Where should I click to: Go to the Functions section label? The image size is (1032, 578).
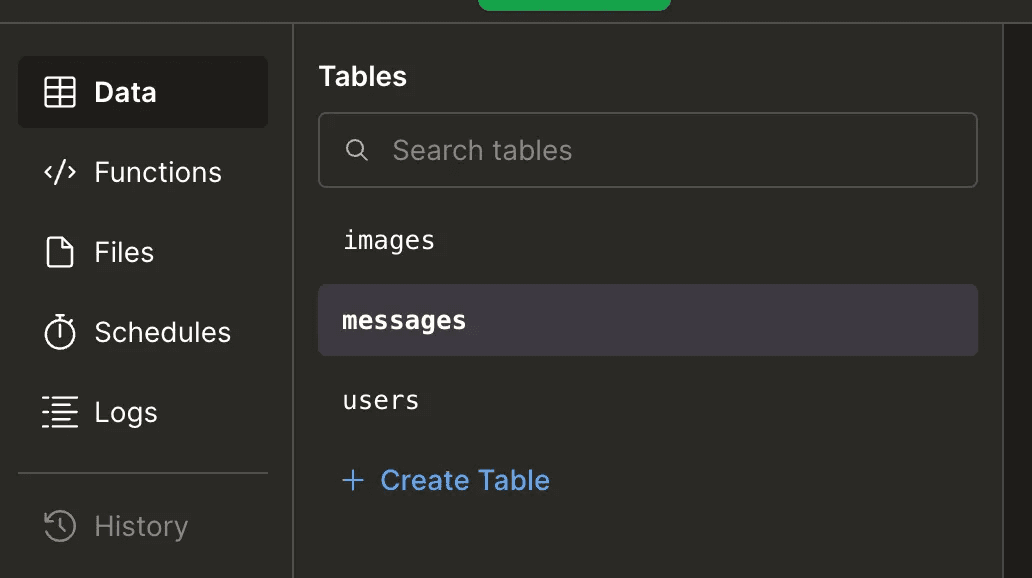[x=158, y=173]
